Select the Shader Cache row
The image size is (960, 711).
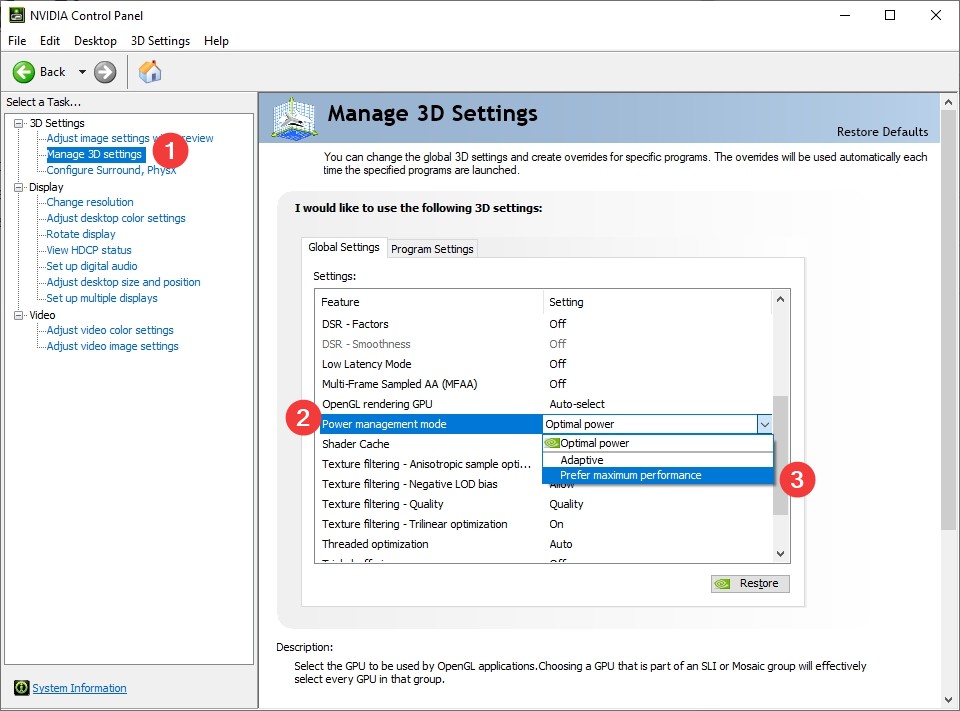point(430,444)
